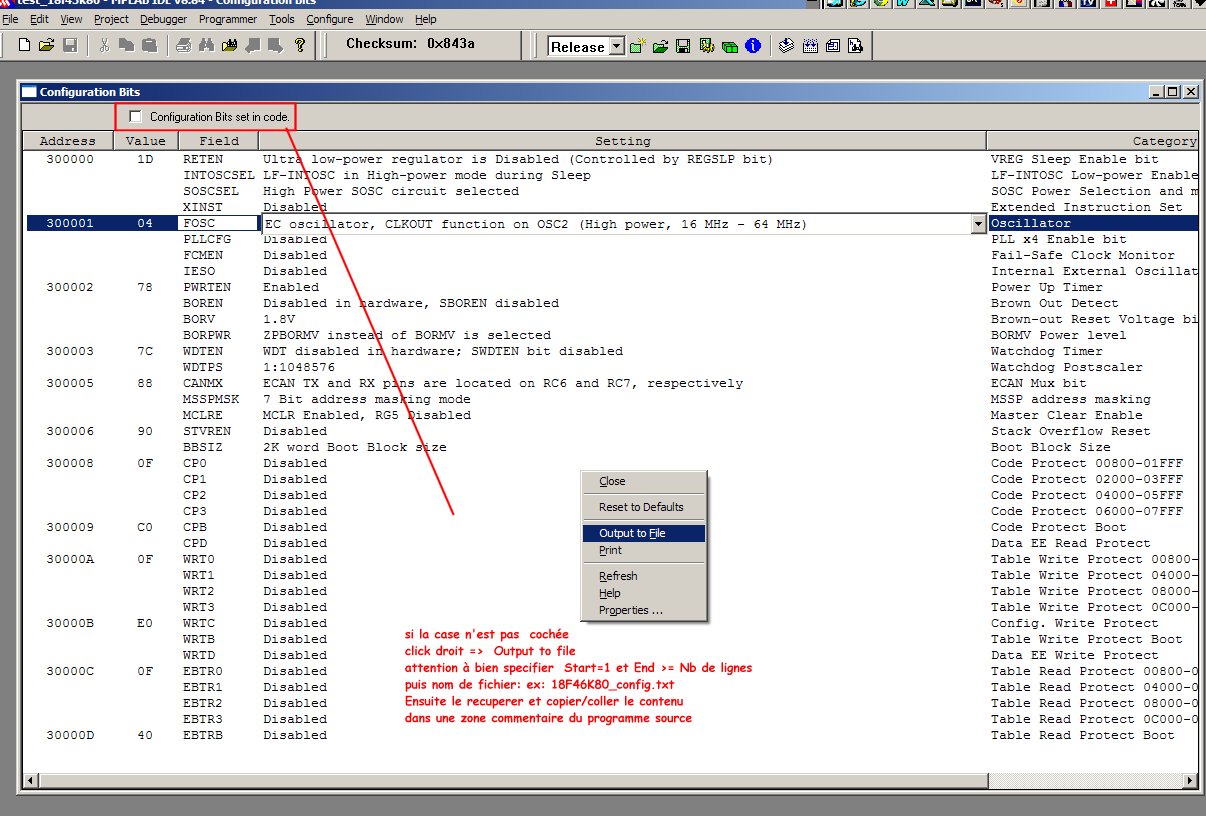Open the Tools menu
This screenshot has width=1206, height=816.
coord(282,19)
